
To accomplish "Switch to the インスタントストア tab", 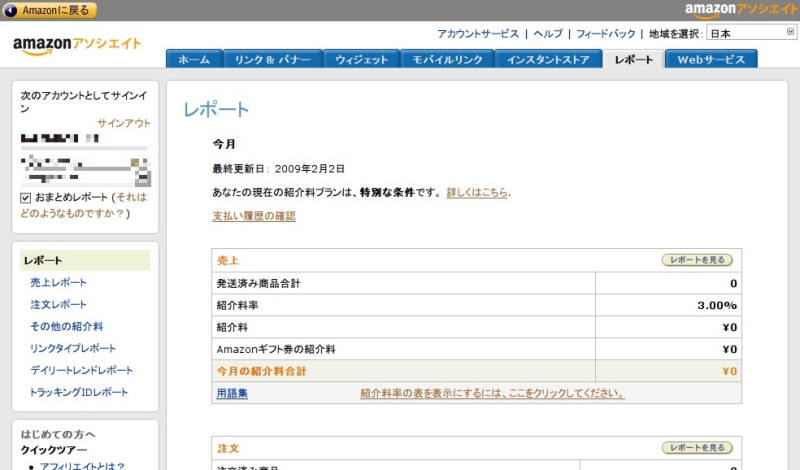I will pos(548,59).
